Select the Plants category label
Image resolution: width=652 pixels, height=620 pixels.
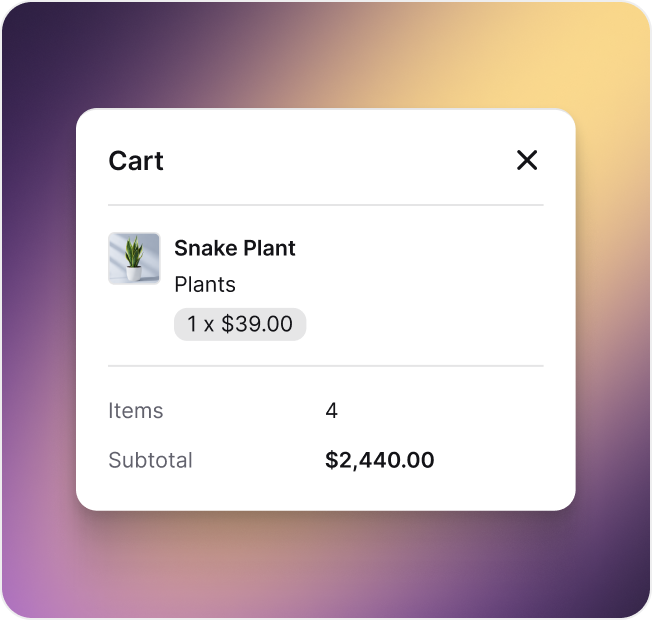(x=205, y=285)
